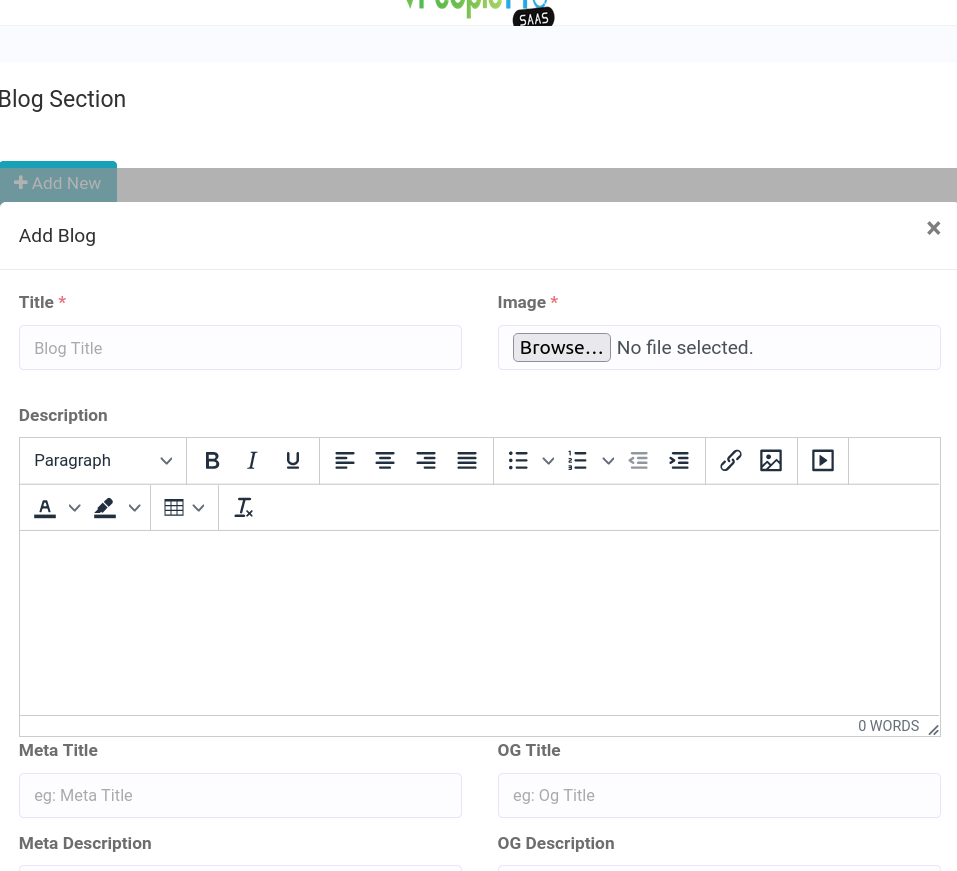Image resolution: width=957 pixels, height=871 pixels.
Task: Expand the numbered list style options
Action: pos(608,461)
